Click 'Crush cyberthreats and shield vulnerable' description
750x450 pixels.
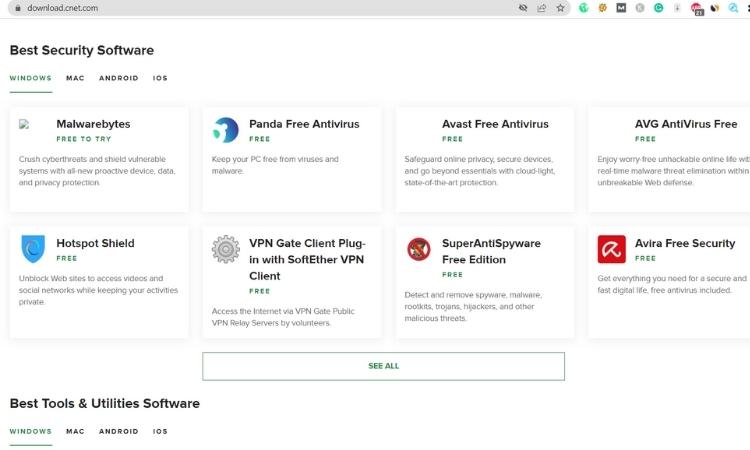[97, 171]
